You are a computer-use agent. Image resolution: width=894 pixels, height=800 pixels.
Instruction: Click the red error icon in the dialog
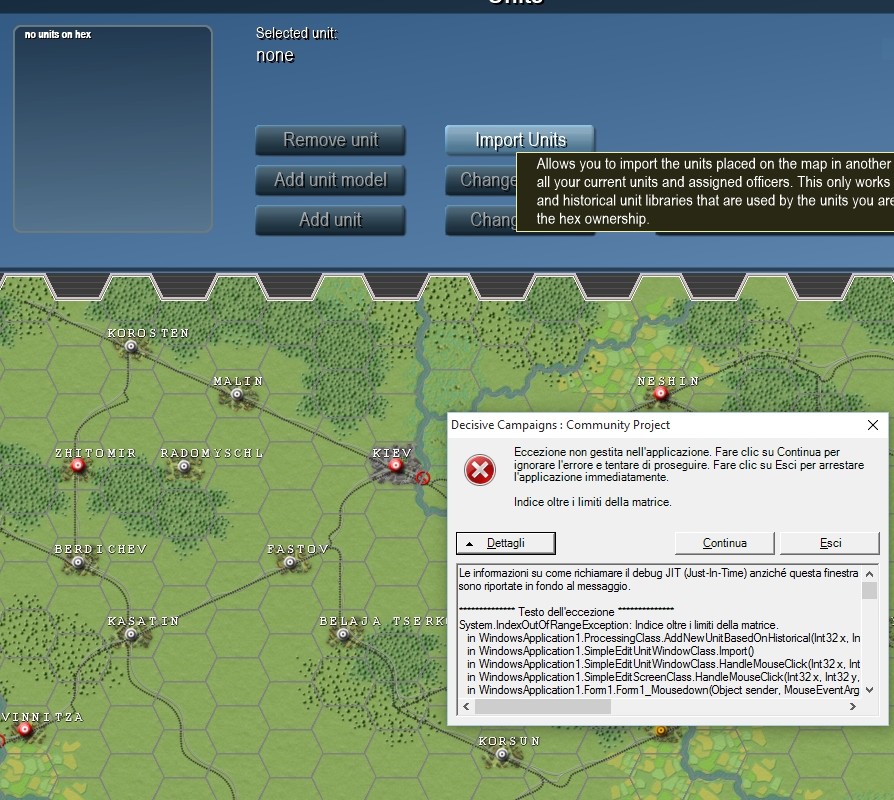click(480, 470)
